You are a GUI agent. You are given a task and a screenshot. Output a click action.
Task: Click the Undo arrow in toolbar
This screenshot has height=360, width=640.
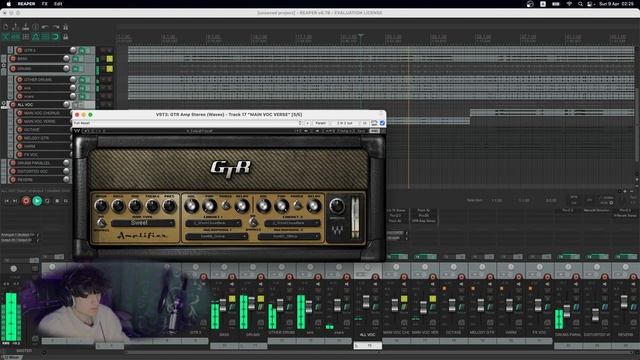coord(45,27)
